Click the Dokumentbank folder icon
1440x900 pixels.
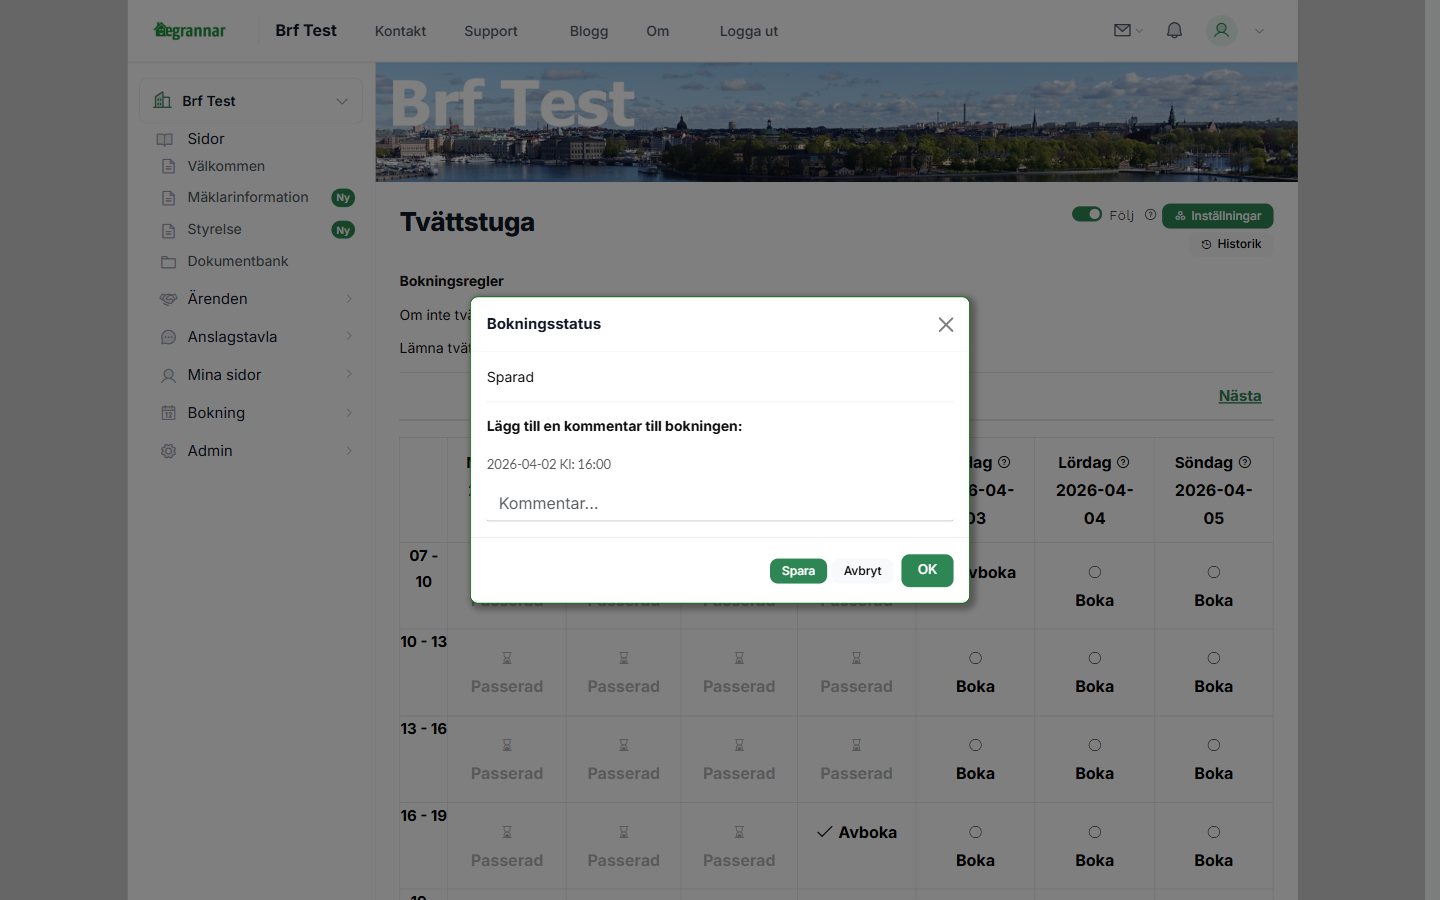coord(168,262)
